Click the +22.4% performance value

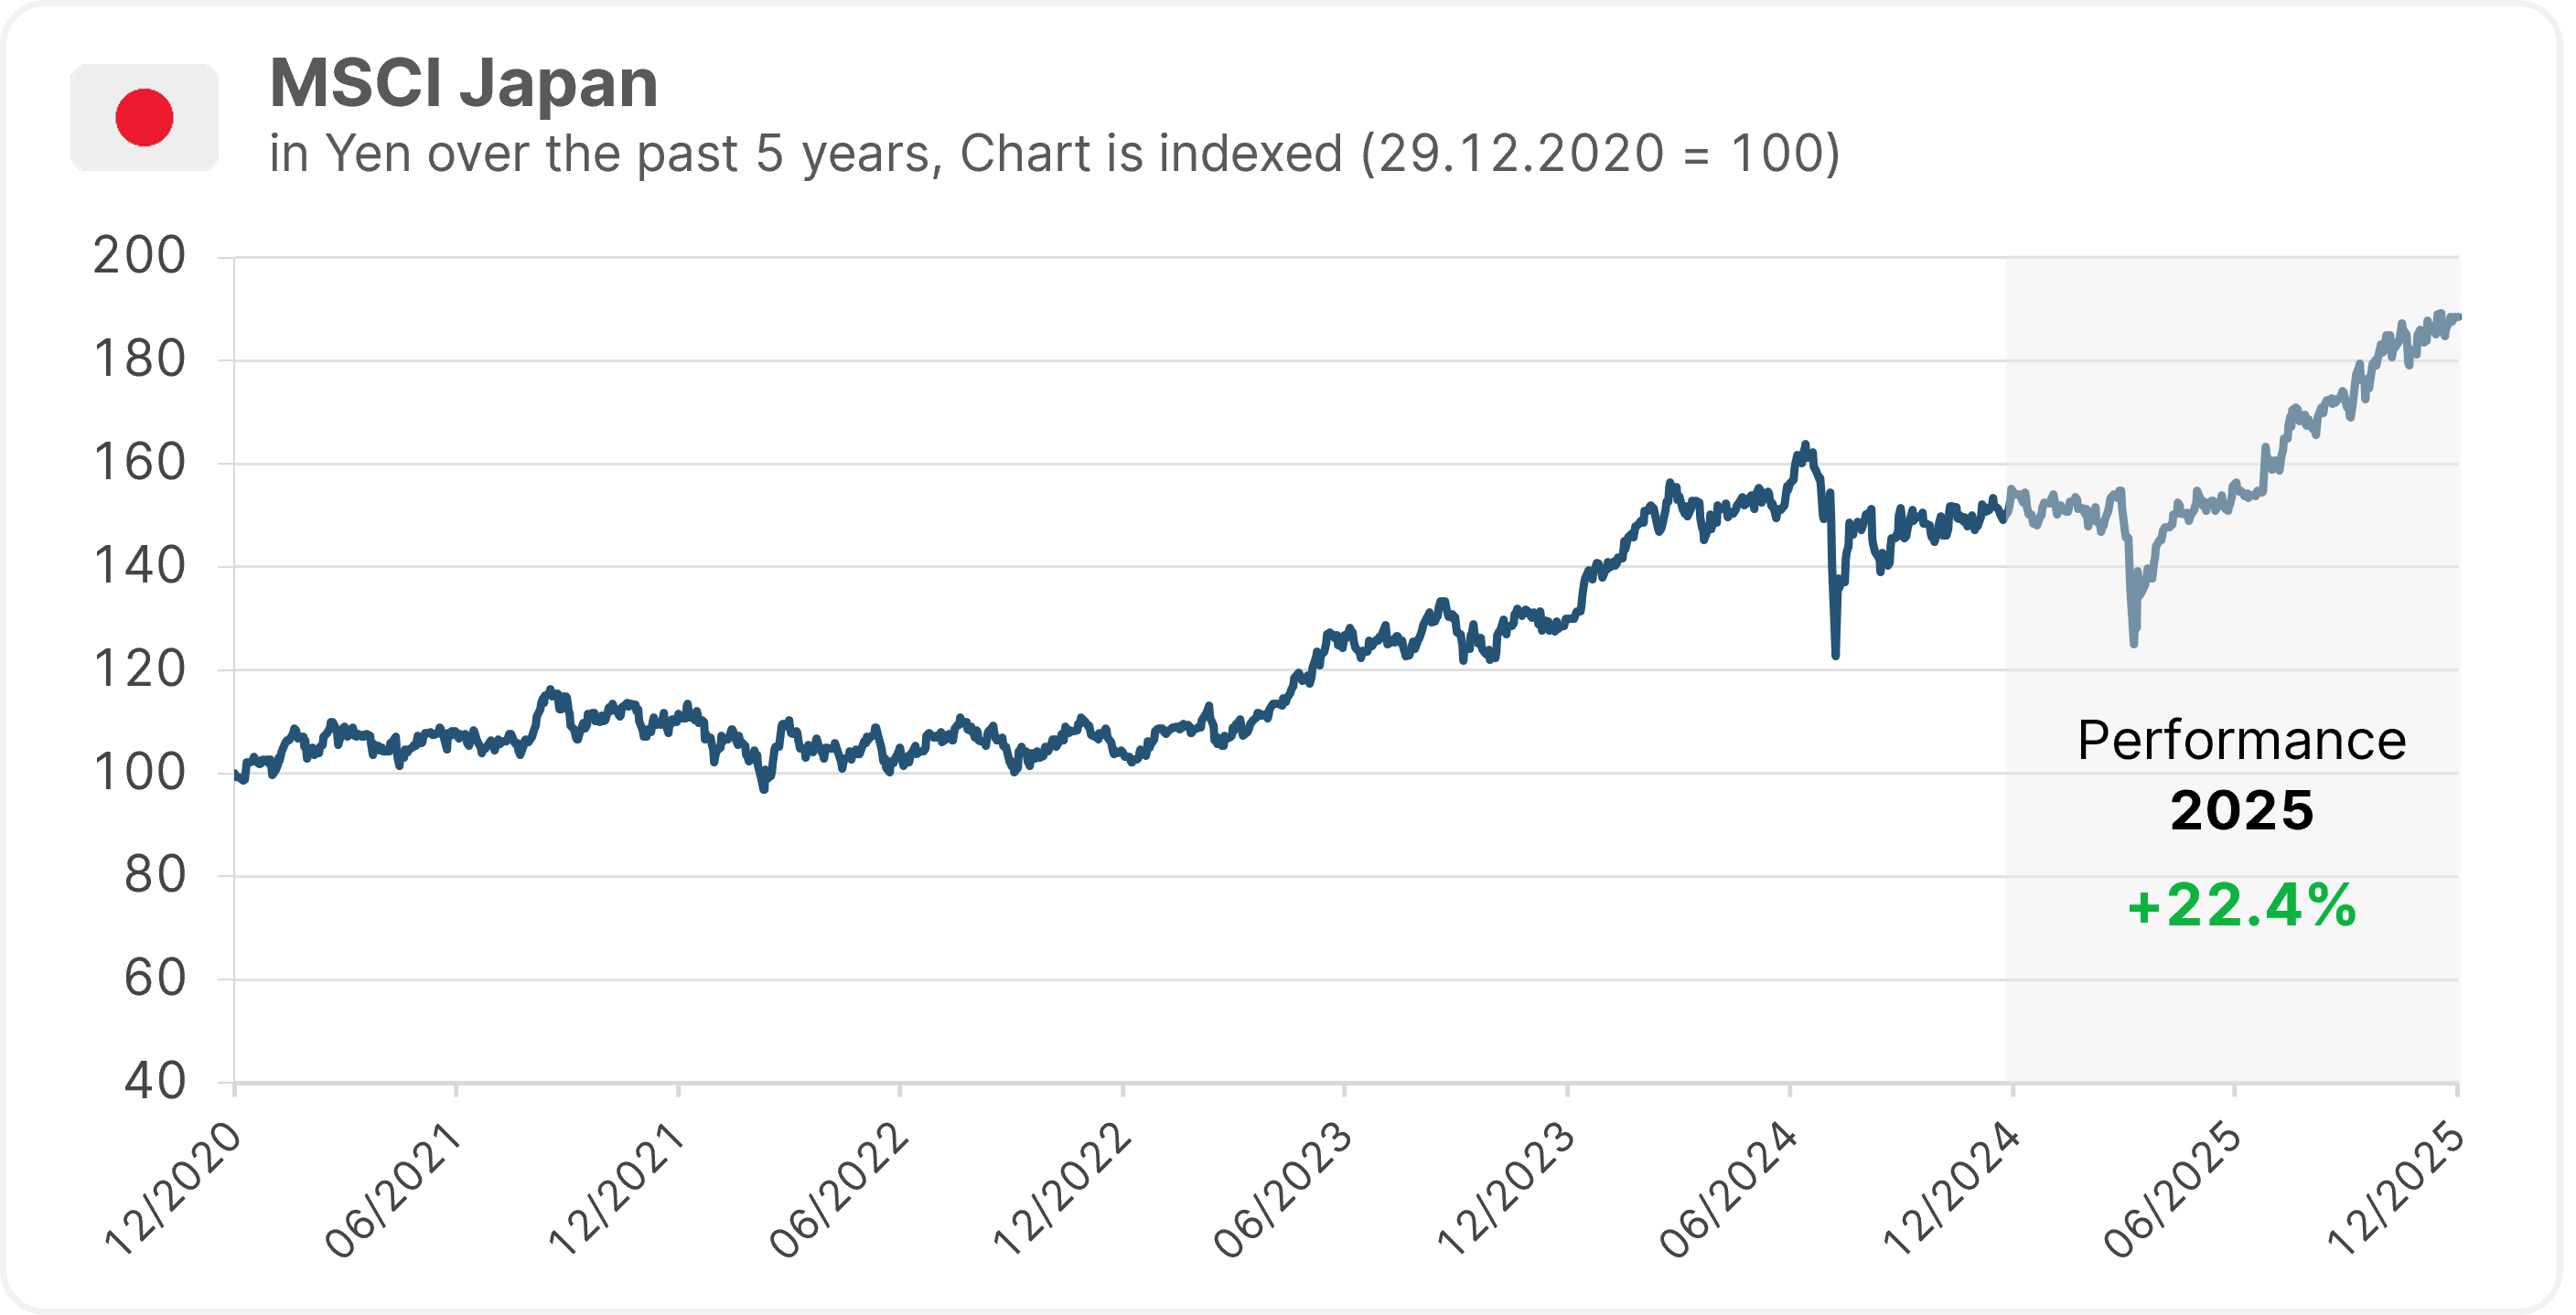(x=2241, y=906)
